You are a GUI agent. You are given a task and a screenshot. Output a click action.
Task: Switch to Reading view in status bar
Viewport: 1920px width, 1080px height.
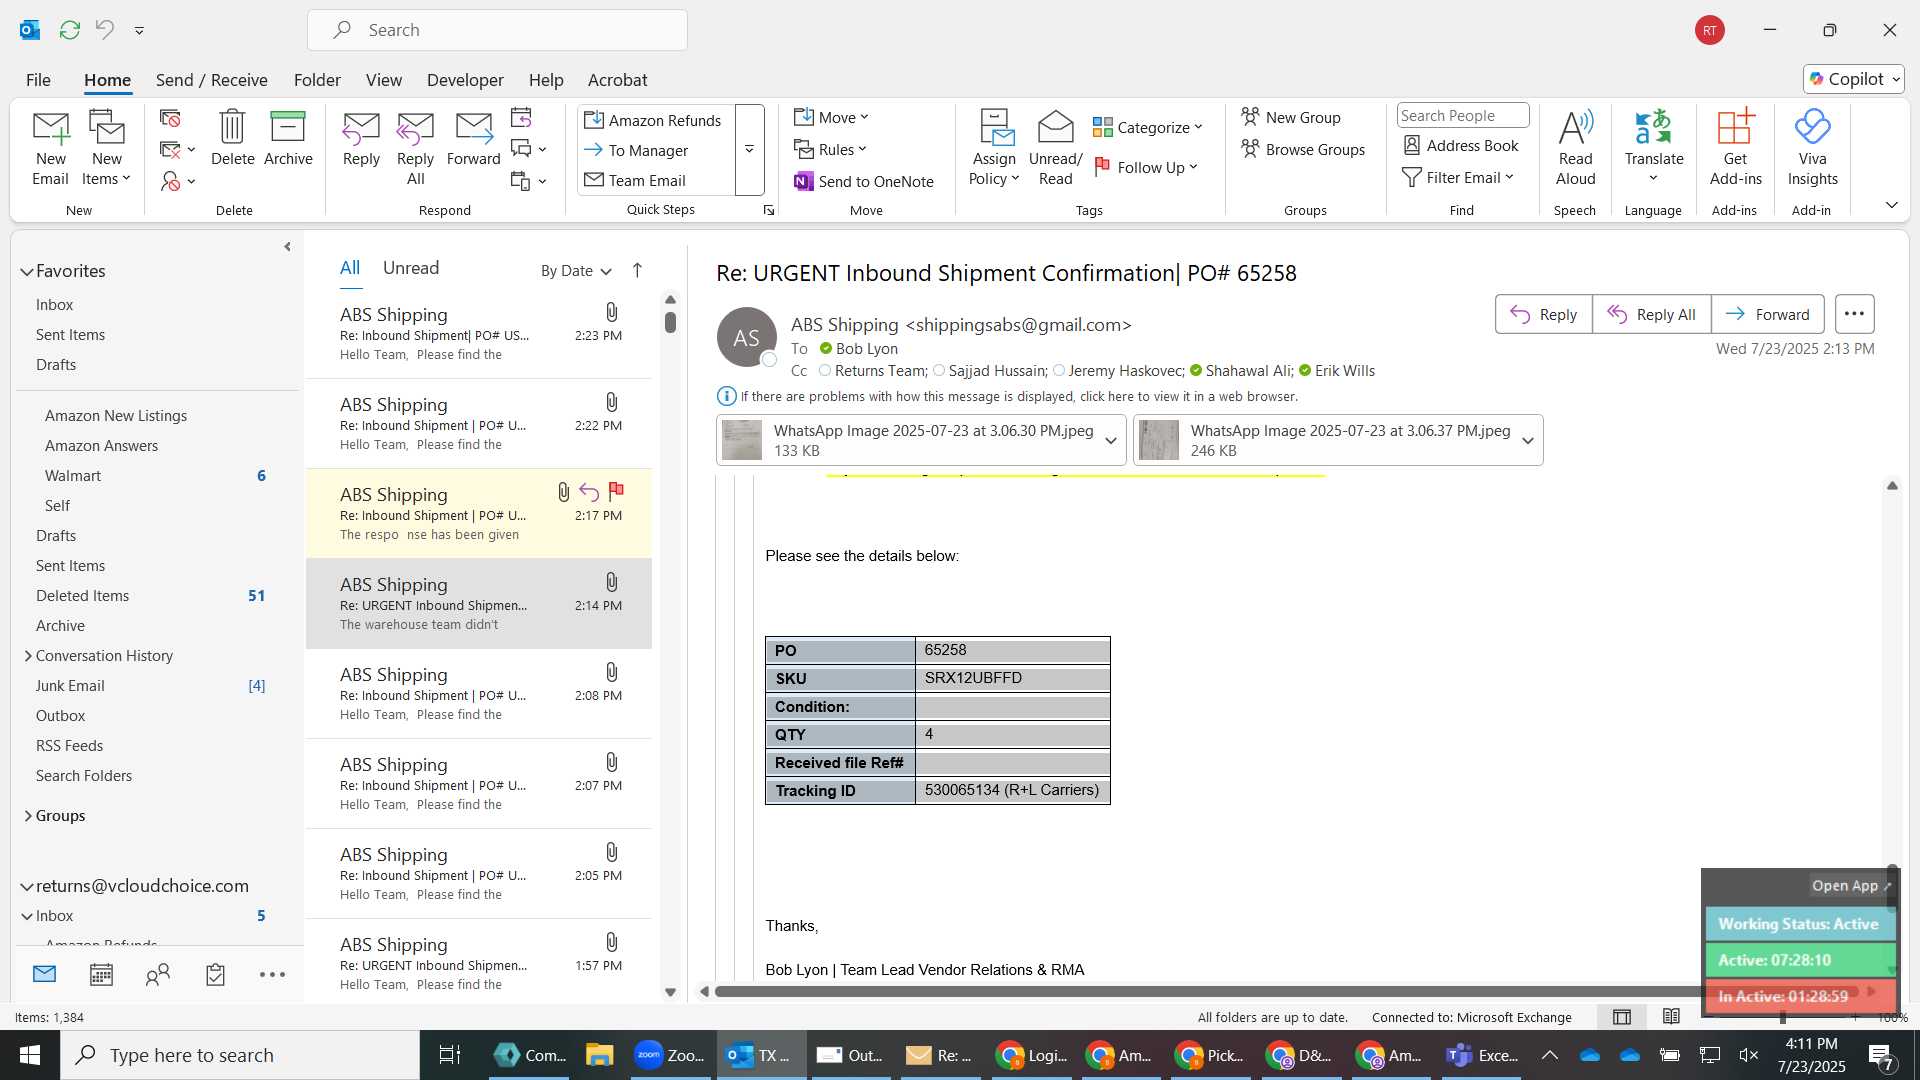point(1671,1017)
